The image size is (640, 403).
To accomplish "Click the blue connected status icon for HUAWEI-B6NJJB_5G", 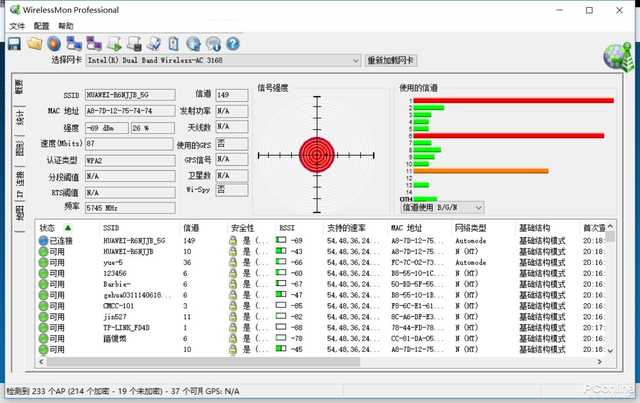I will pyautogui.click(x=43, y=241).
